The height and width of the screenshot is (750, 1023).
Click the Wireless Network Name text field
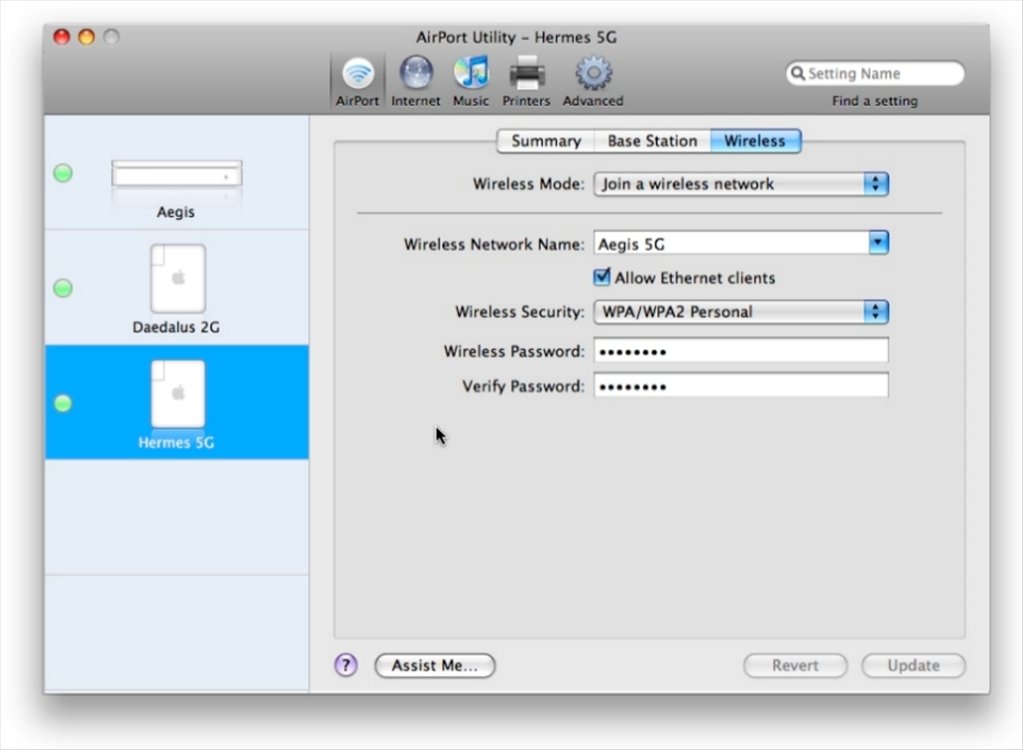coord(731,243)
